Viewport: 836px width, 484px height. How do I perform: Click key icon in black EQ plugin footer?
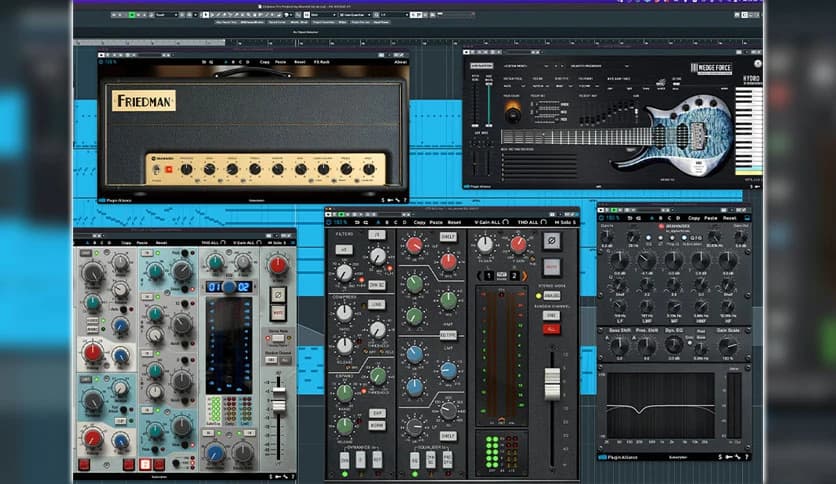(x=729, y=457)
